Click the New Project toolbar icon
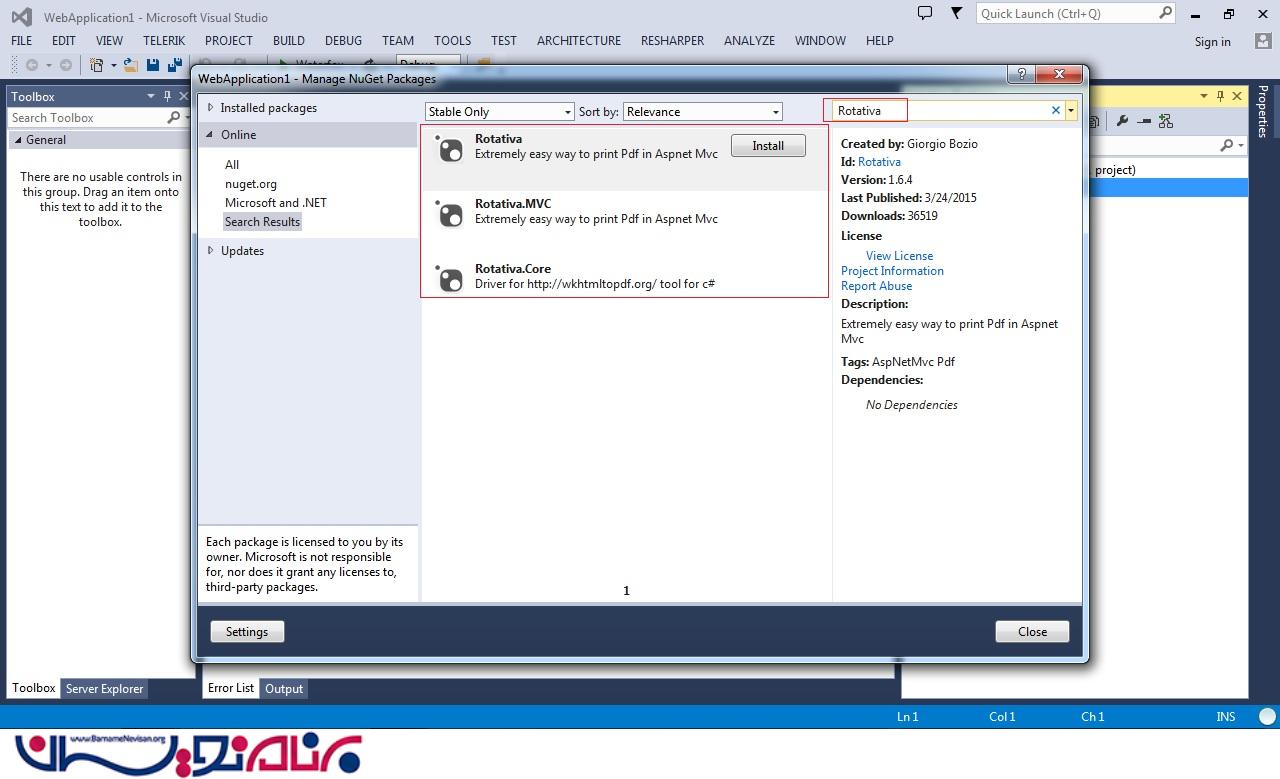Screen dimensions: 1280x779 click(97, 65)
